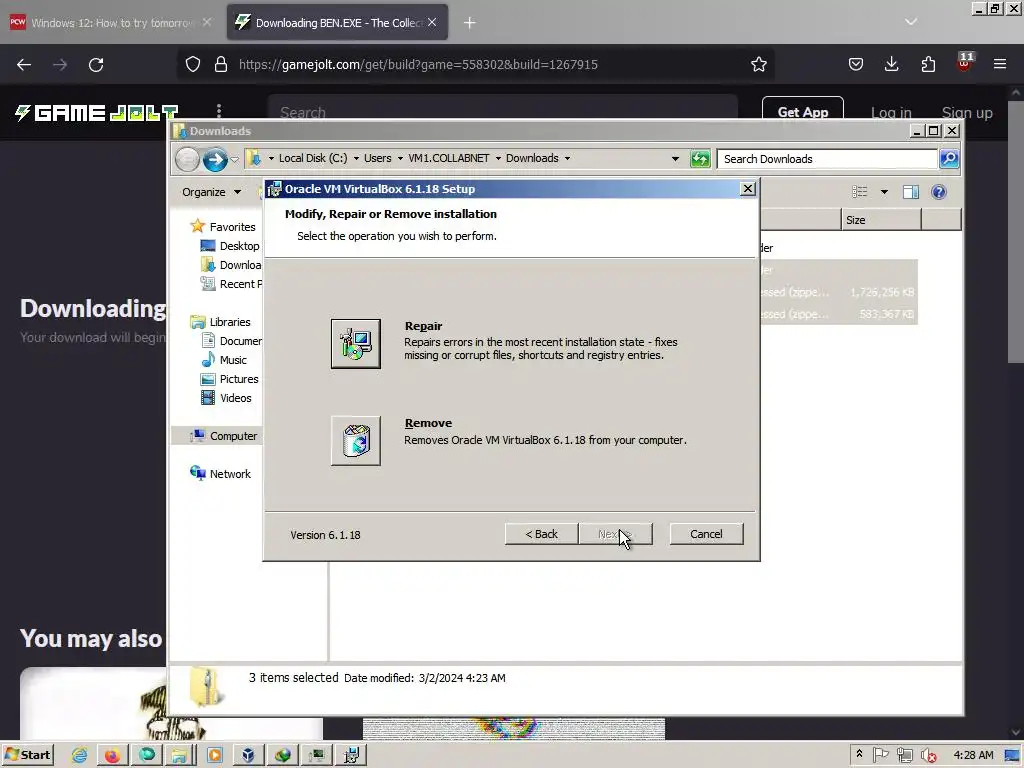Select Favorites in the navigation pane
The image size is (1024, 768).
(x=223, y=227)
